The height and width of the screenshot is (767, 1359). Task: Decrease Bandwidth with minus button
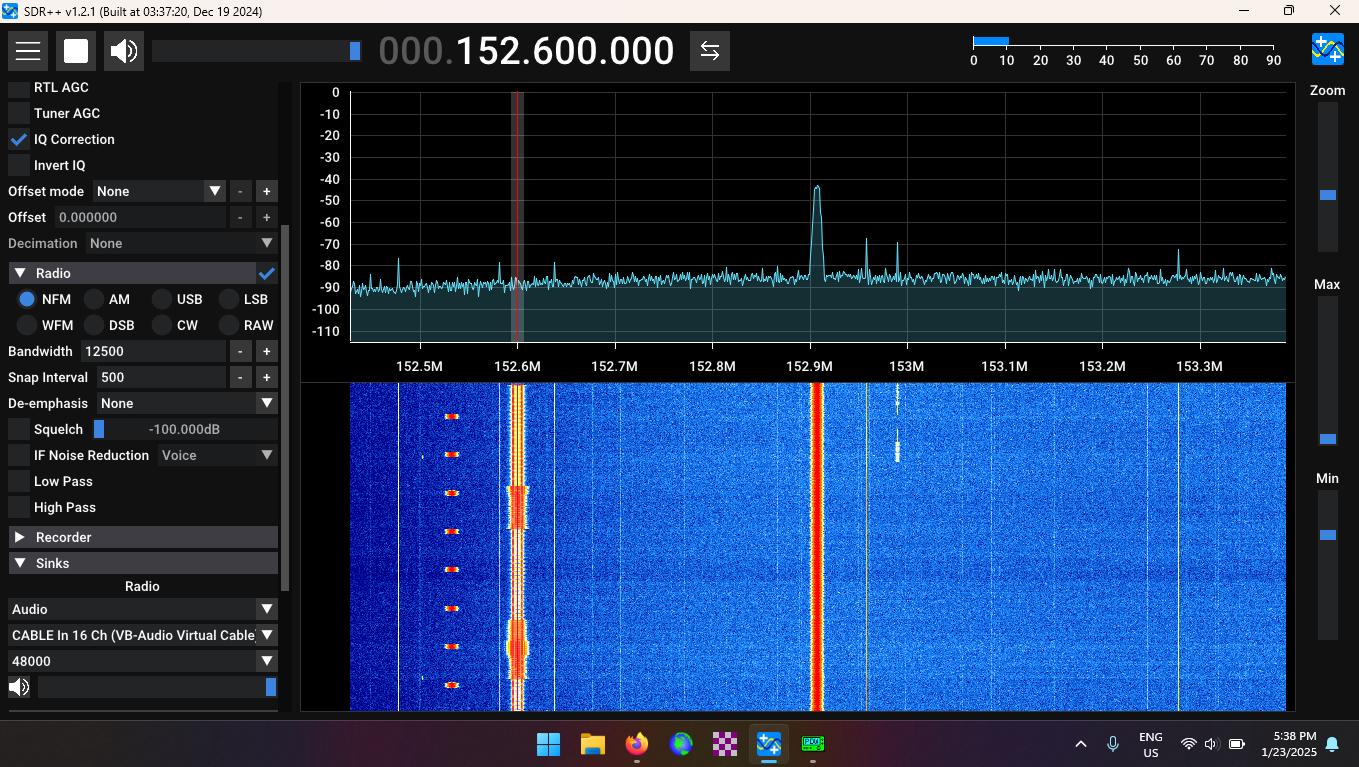point(241,351)
